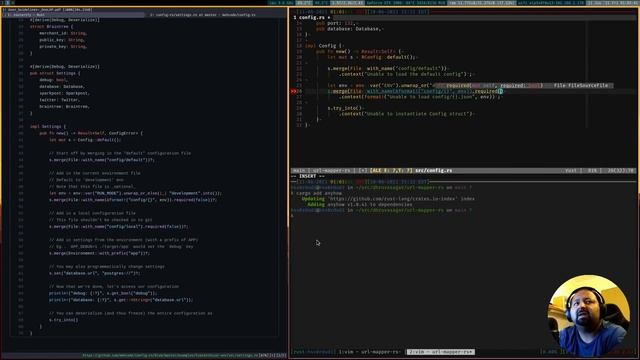Click src/config.rs in the Vim status line
The height and width of the screenshot is (360, 640).
(433, 171)
